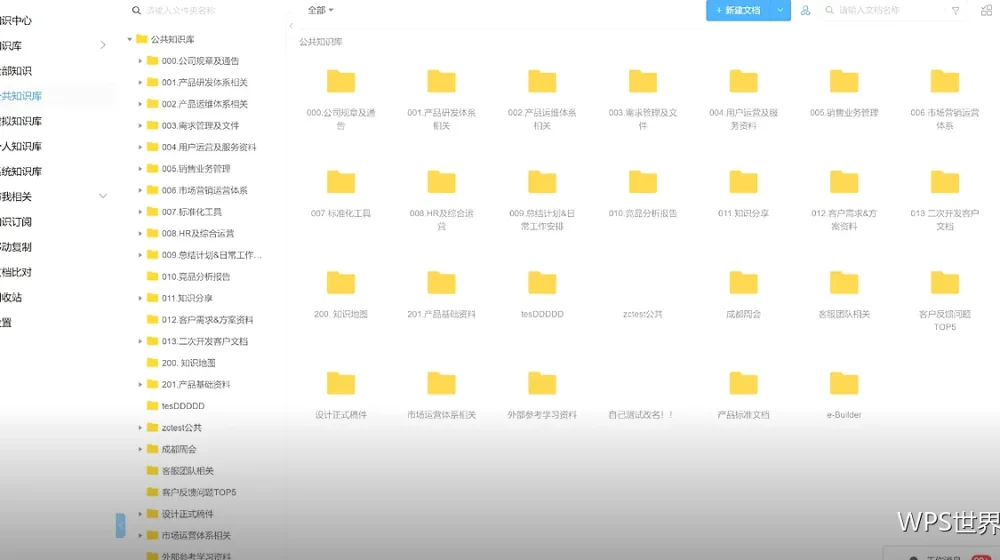Select 012.客户需求&方案资料 in the folder tree
Image resolution: width=1000 pixels, height=560 pixels.
coord(207,320)
